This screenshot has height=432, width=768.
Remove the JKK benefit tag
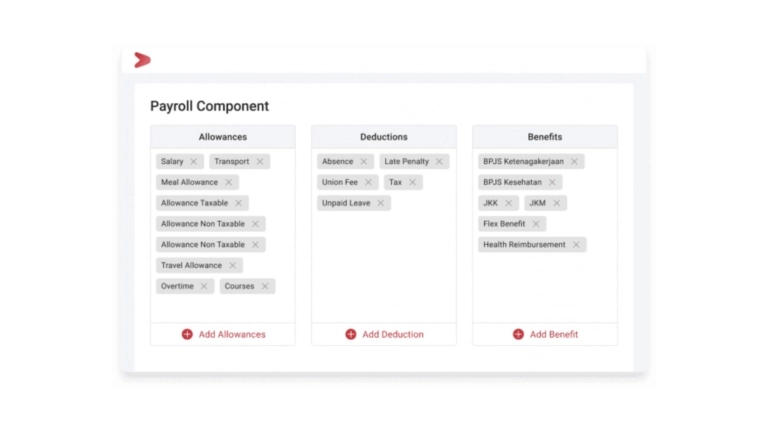point(508,203)
